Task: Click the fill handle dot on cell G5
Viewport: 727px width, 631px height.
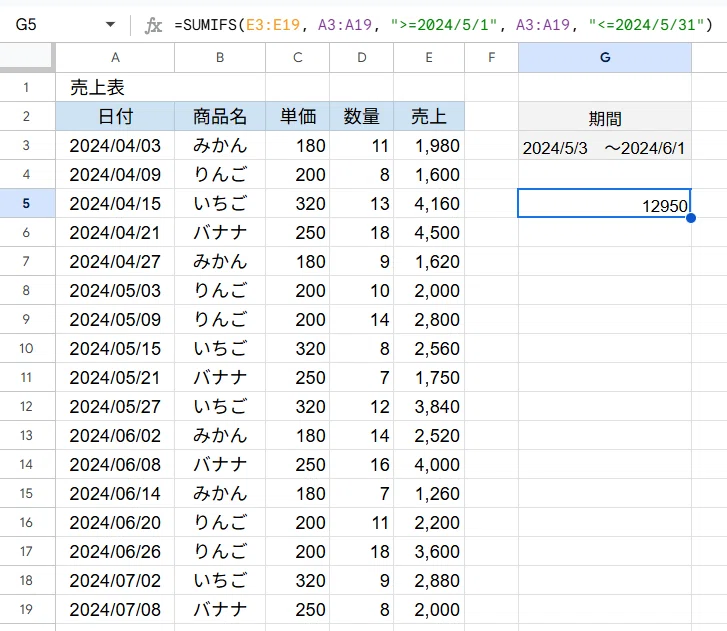Action: 691,217
